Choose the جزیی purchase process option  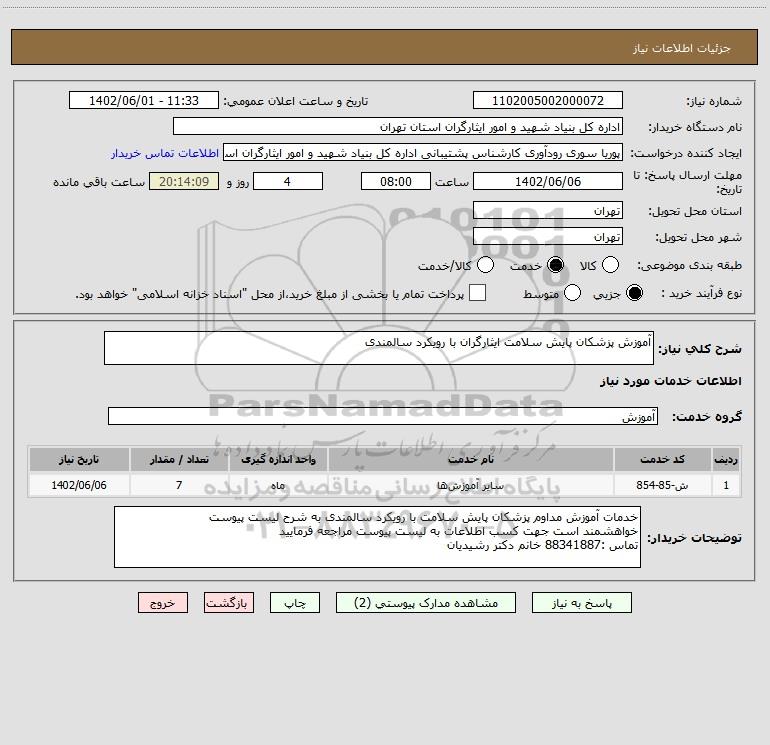pyautogui.click(x=634, y=293)
